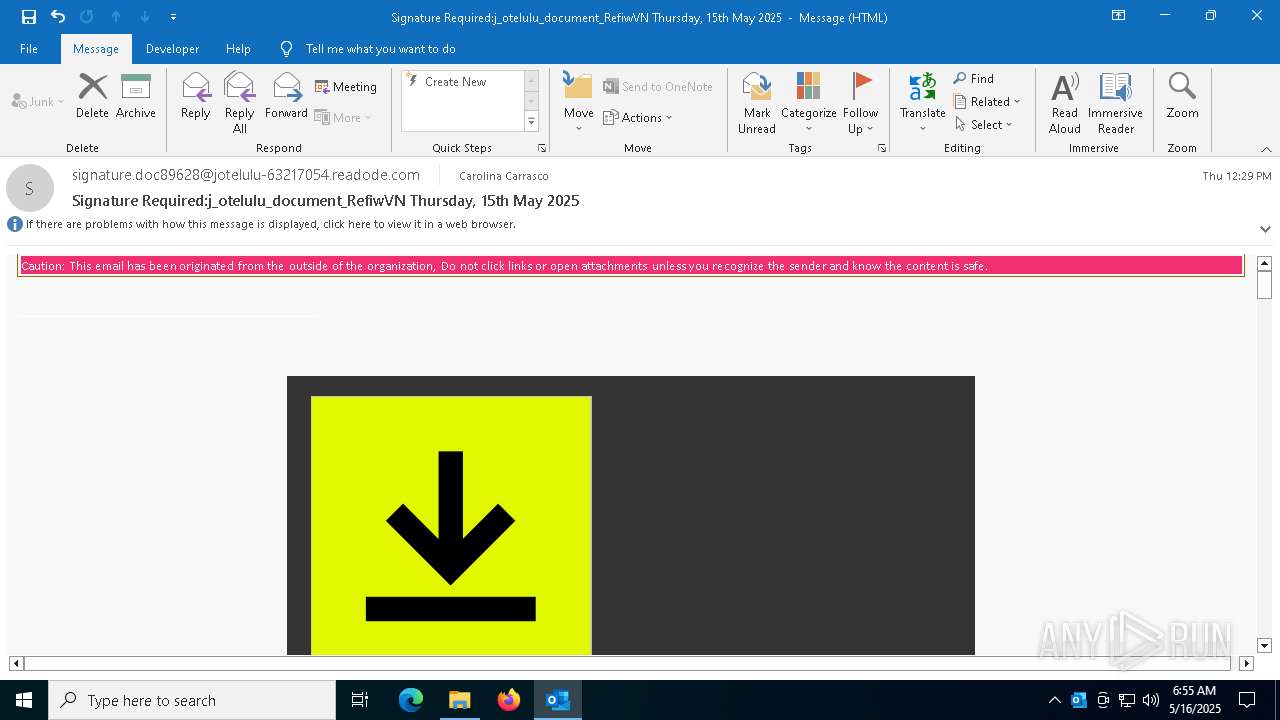
Task: Click Reply All
Action: (240, 103)
